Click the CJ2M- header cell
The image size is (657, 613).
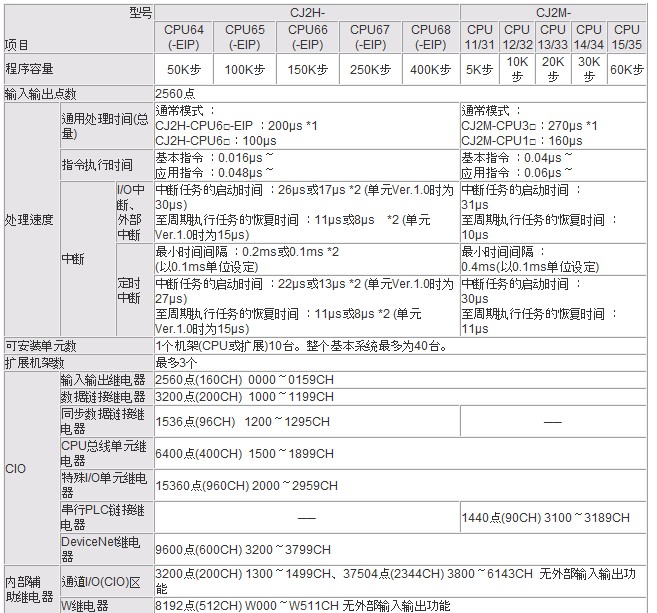point(553,13)
